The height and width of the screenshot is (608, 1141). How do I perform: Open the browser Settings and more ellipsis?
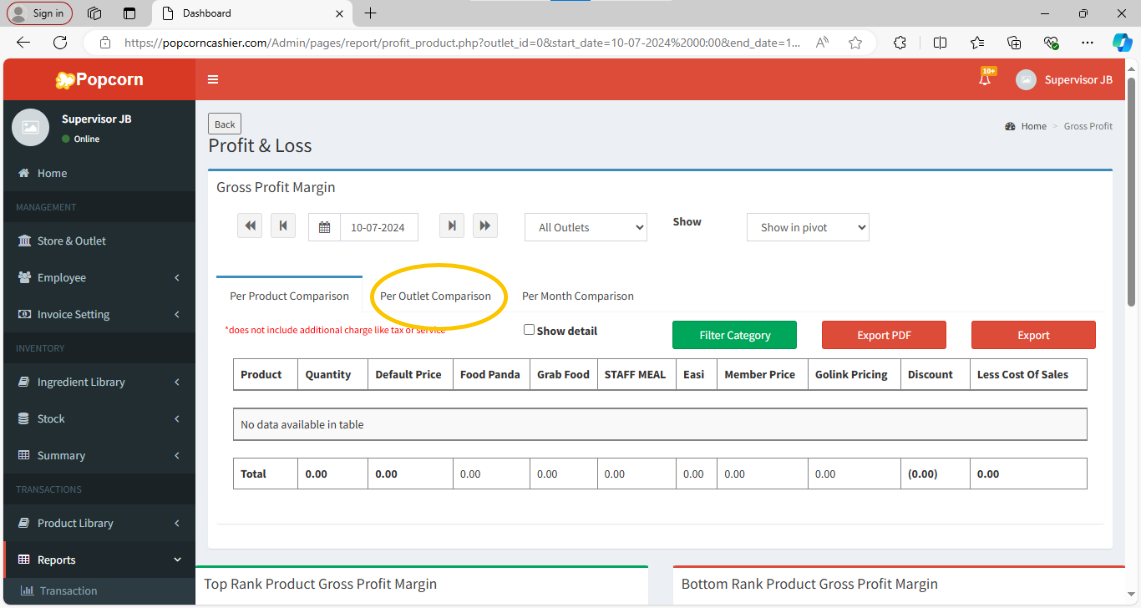[x=1087, y=43]
